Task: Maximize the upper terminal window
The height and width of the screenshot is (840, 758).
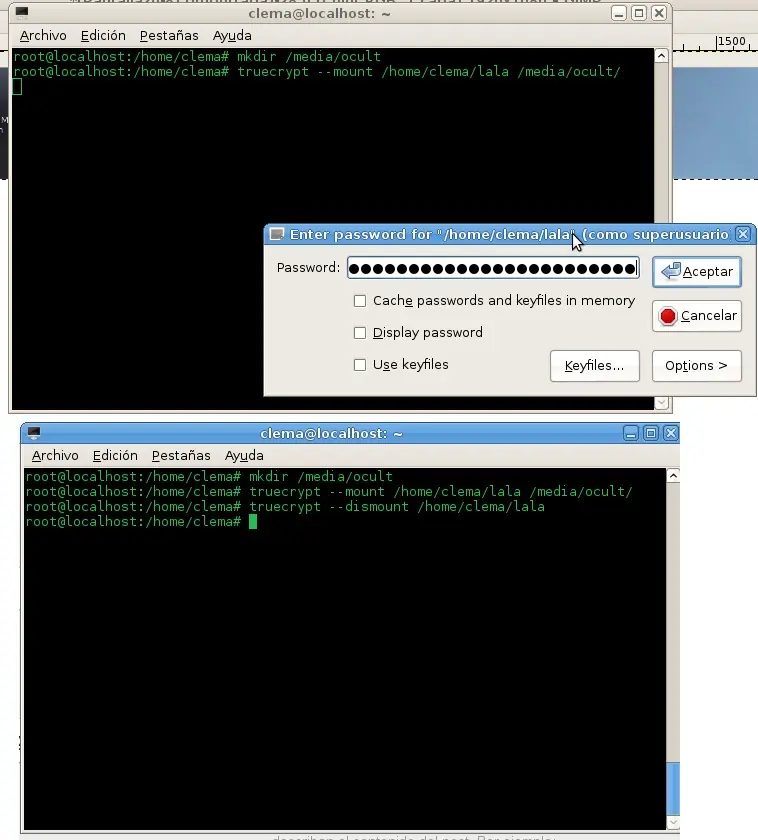Action: click(639, 13)
